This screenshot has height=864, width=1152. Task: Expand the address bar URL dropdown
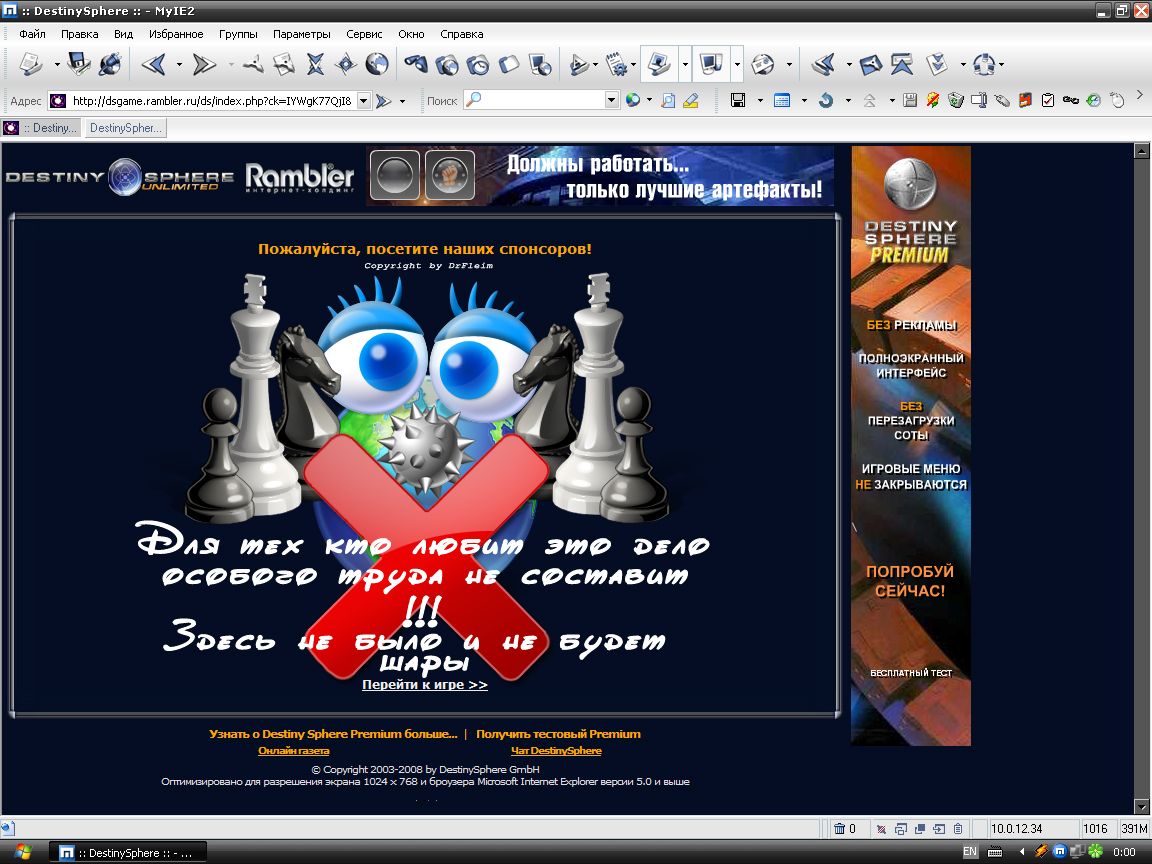tap(363, 100)
